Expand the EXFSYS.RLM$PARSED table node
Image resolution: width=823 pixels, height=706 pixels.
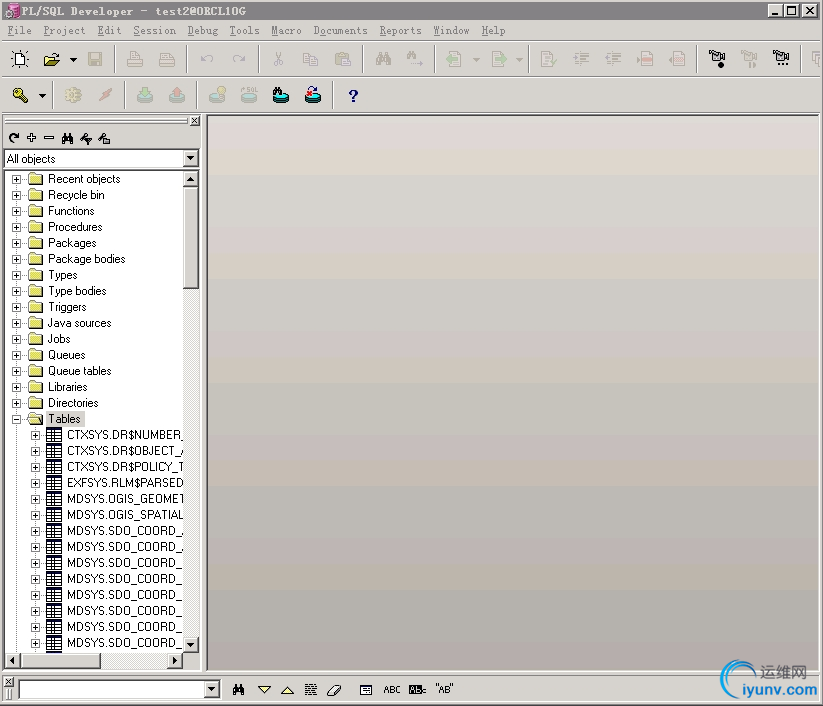[x=35, y=483]
